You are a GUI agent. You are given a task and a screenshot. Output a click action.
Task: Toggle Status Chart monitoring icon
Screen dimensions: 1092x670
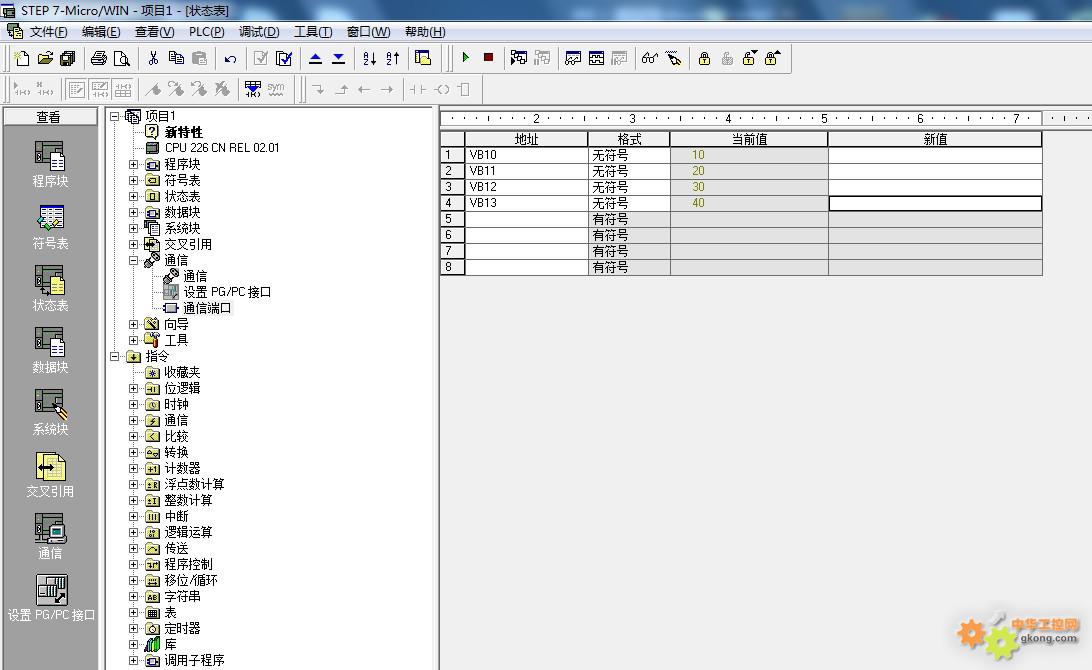[573, 59]
